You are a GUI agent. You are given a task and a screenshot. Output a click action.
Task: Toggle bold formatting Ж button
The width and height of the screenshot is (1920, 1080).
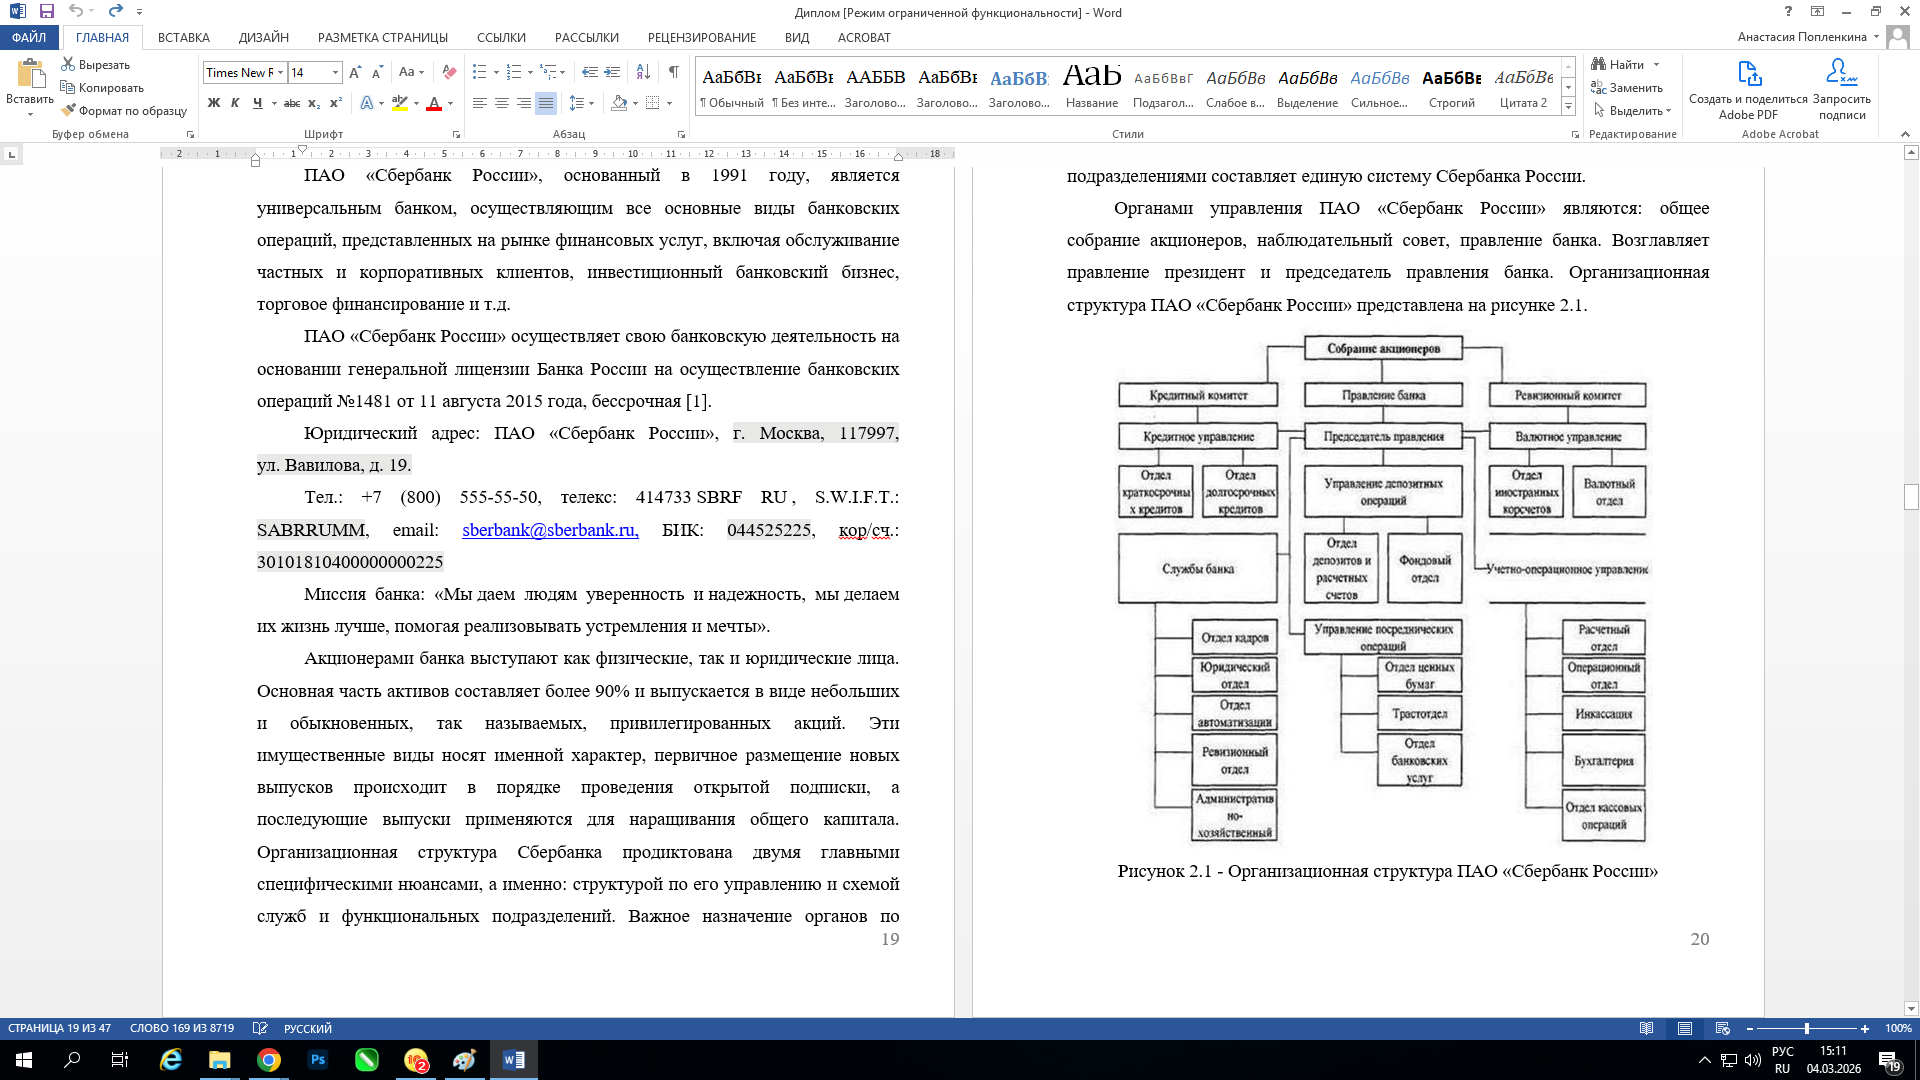pos(213,103)
